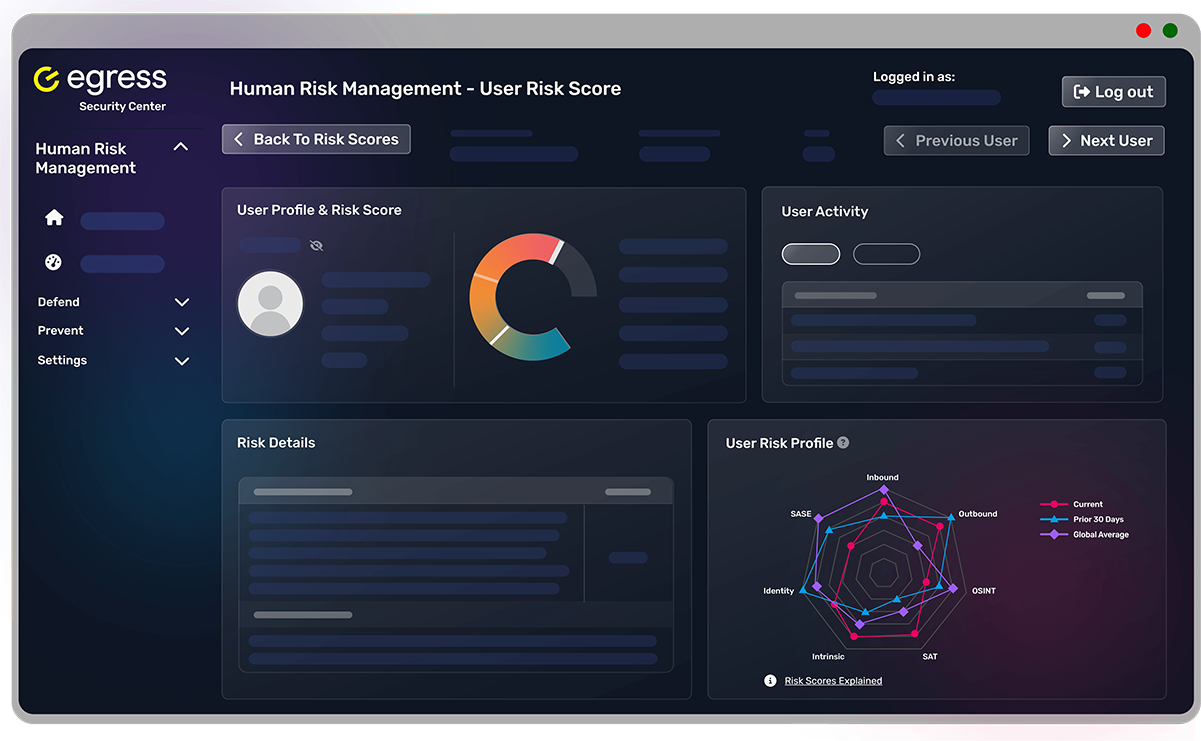Switch to the second User Activity filter pill

click(886, 253)
